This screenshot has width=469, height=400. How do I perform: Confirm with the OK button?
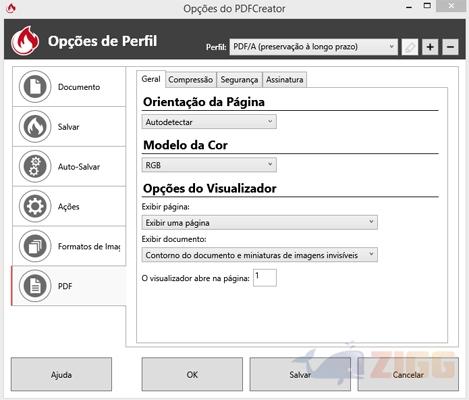192,374
